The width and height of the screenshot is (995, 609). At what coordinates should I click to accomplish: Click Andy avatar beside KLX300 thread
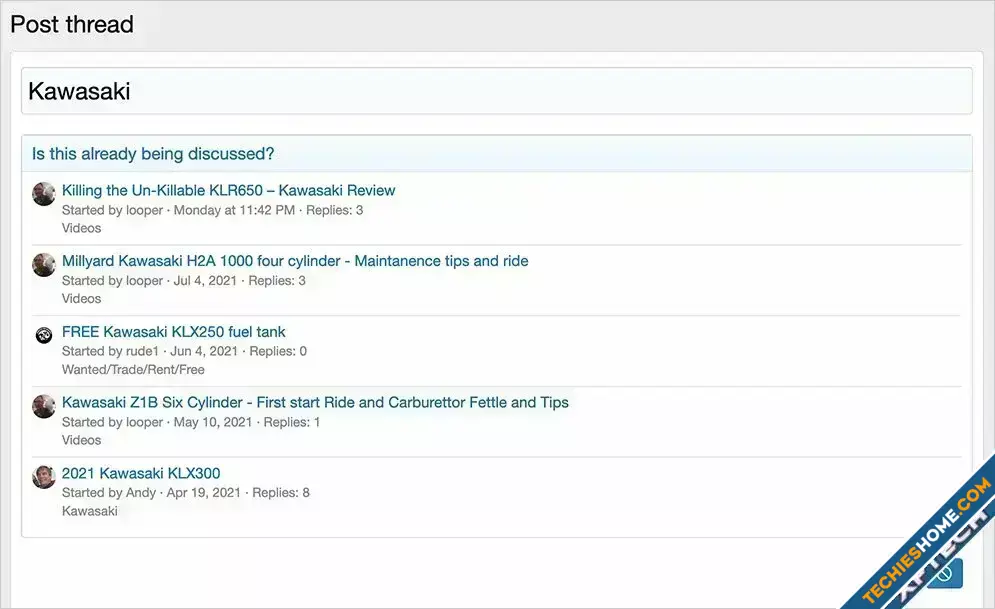click(44, 477)
